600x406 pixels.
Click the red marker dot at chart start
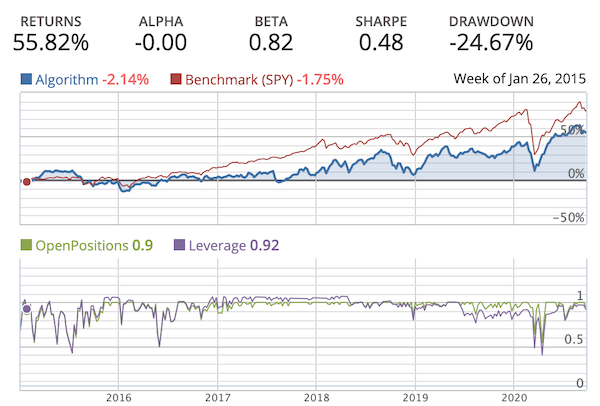(x=25, y=181)
